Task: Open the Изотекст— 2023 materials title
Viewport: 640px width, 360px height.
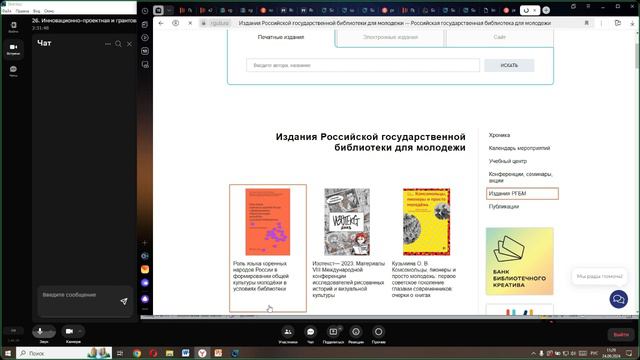Action: [x=349, y=279]
